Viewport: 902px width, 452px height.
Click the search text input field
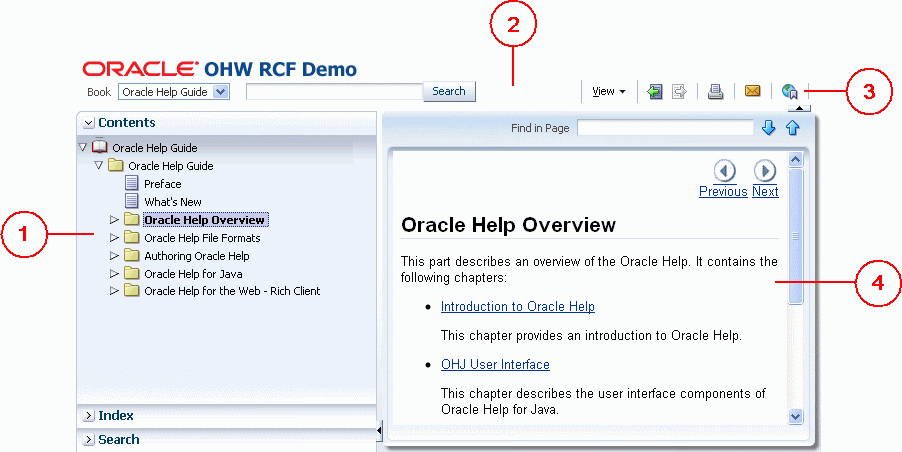[x=335, y=91]
